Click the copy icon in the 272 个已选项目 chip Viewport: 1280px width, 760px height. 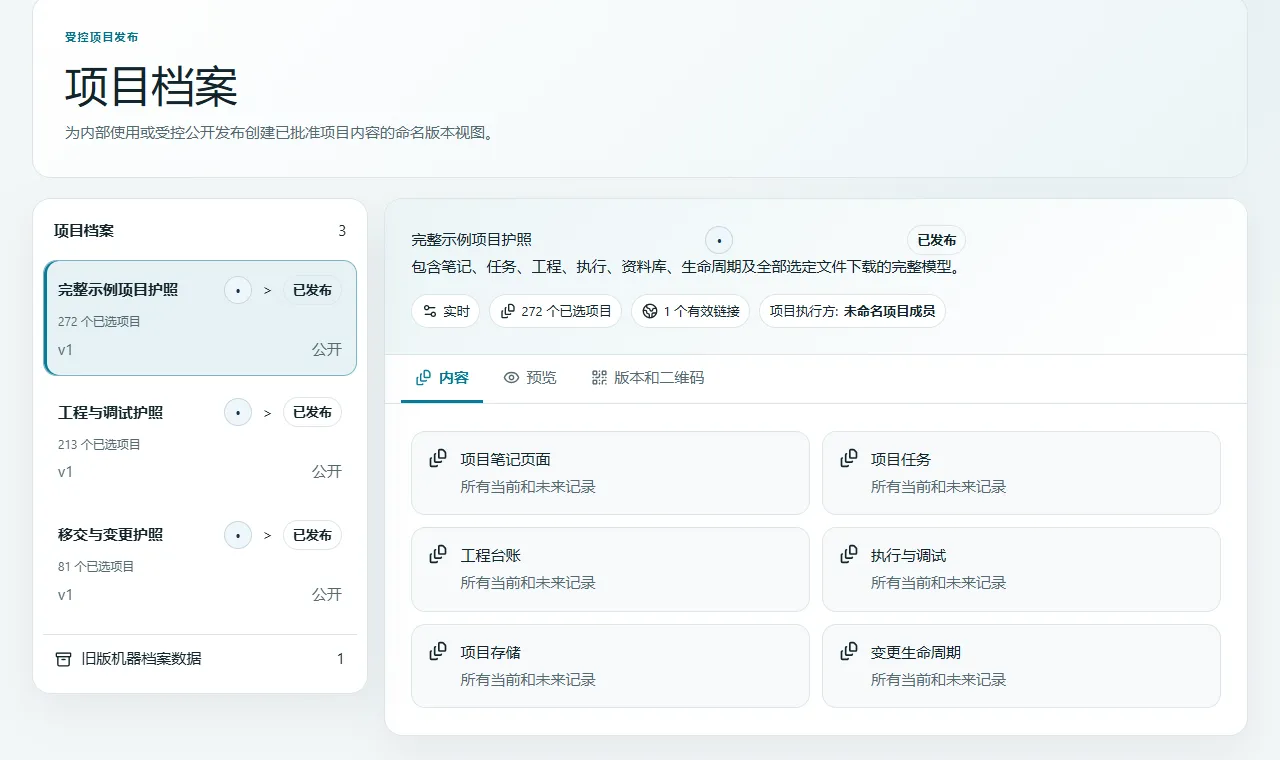tap(508, 311)
